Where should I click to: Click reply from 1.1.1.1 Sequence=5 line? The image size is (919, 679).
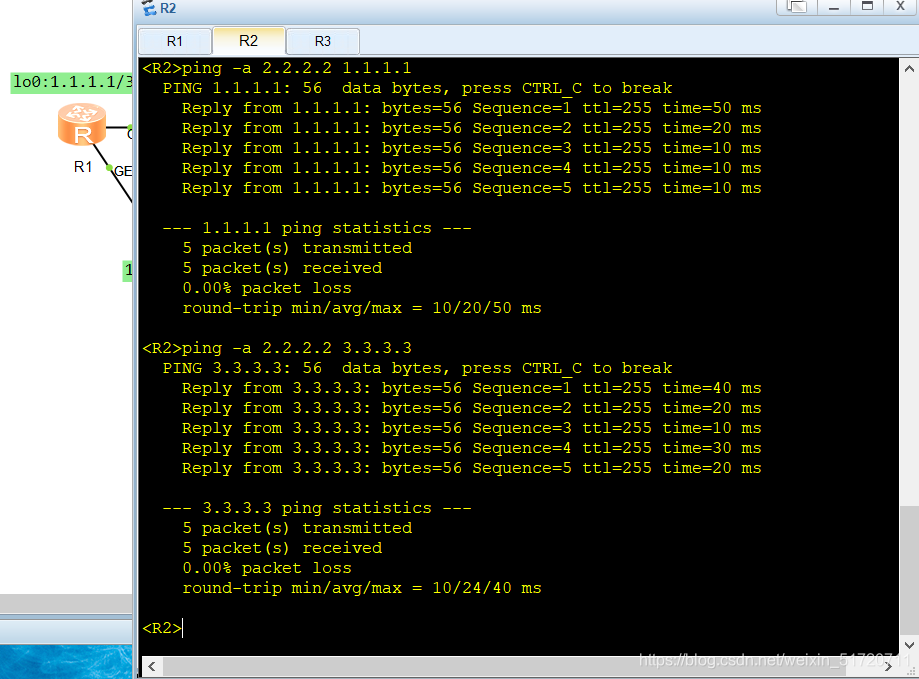click(471, 187)
